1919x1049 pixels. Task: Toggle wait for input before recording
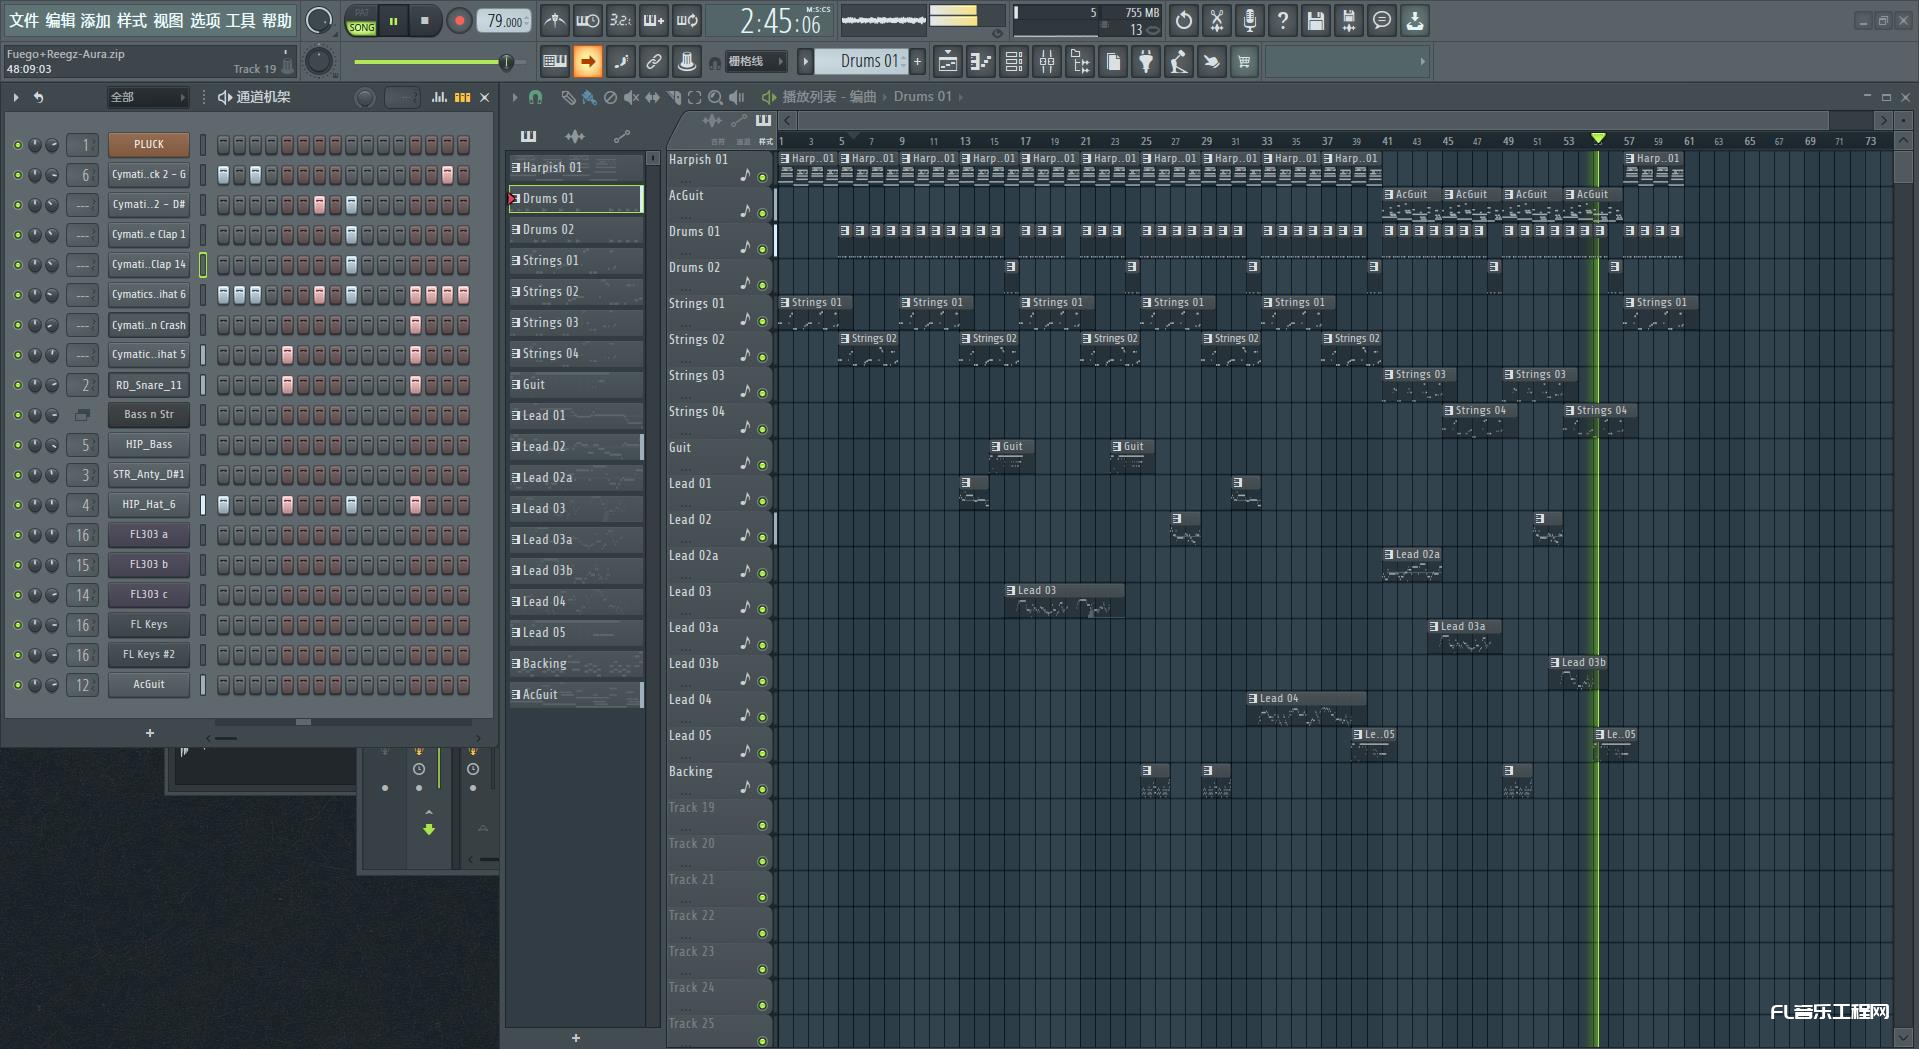point(588,20)
